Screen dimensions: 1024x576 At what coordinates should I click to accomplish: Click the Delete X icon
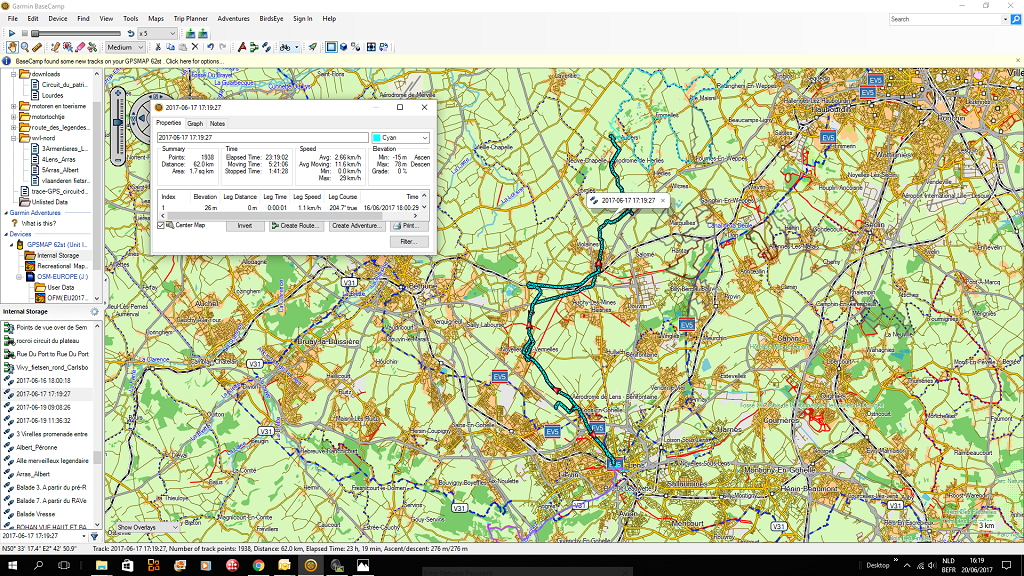pyautogui.click(x=195, y=47)
